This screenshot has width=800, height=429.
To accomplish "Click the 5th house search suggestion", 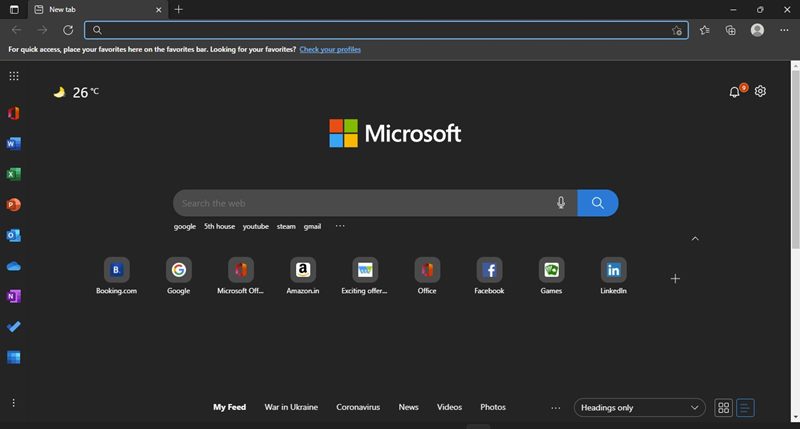I will click(219, 226).
